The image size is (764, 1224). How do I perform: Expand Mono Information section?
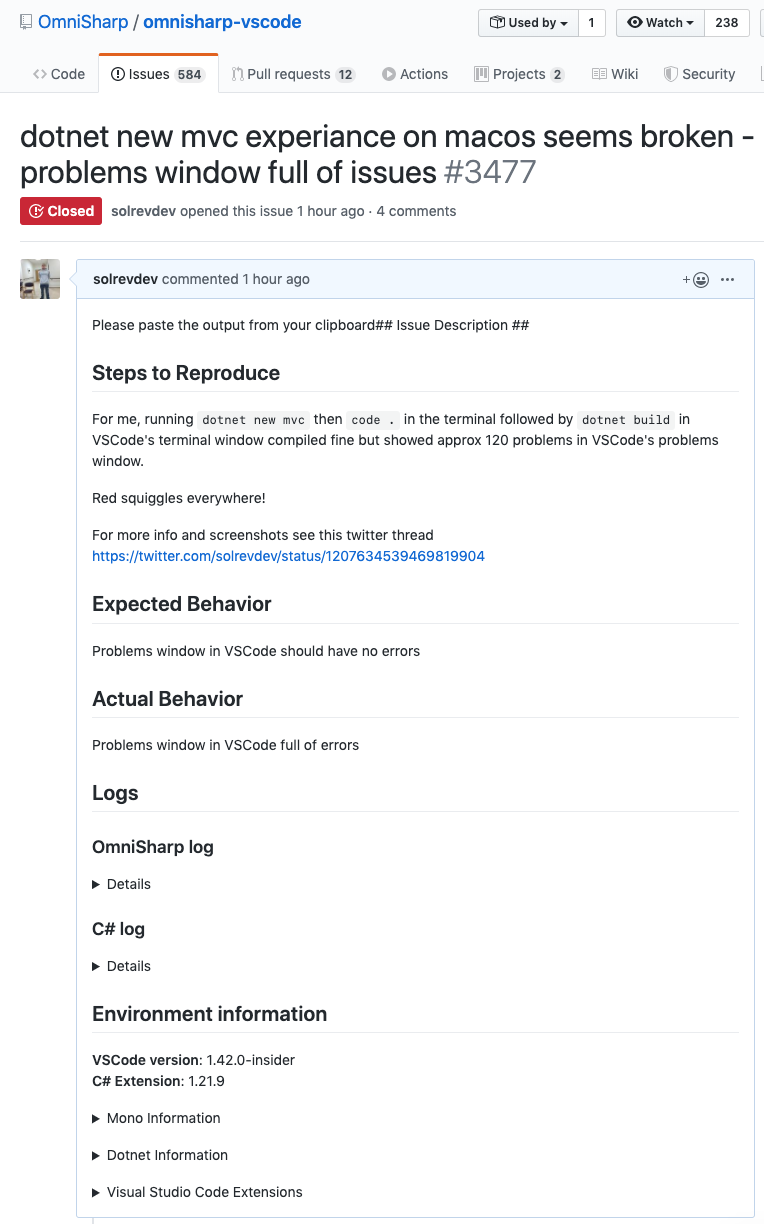[x=157, y=1118]
